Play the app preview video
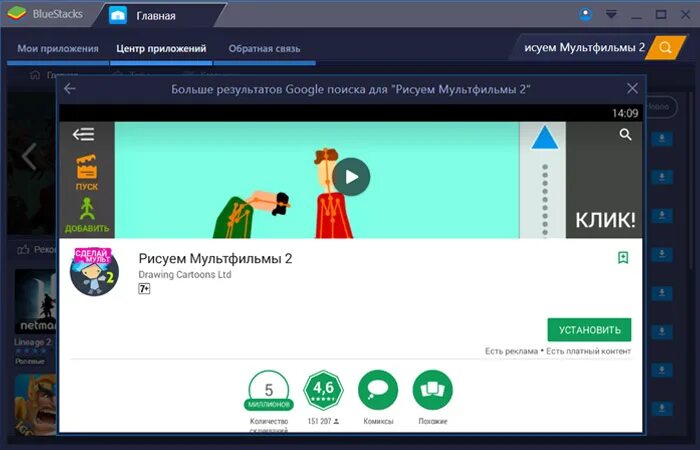700x450 pixels. coord(351,177)
